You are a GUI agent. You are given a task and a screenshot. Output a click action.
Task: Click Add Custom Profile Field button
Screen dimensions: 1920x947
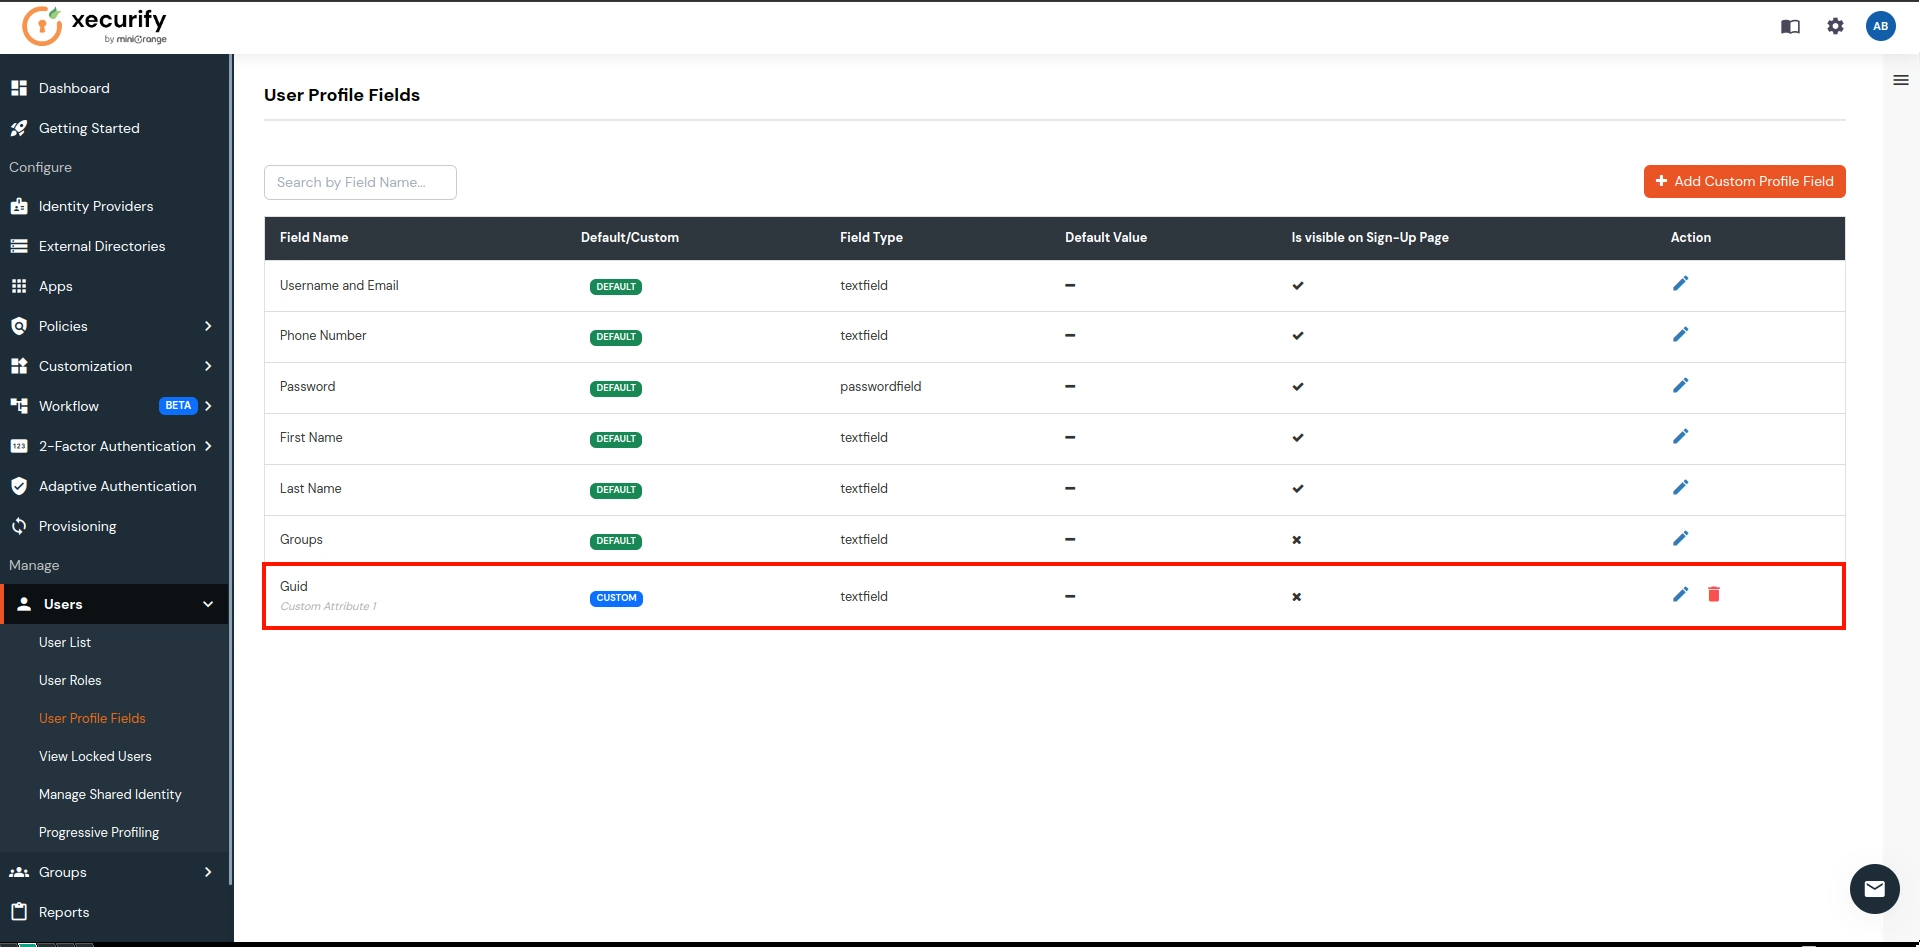click(x=1744, y=181)
